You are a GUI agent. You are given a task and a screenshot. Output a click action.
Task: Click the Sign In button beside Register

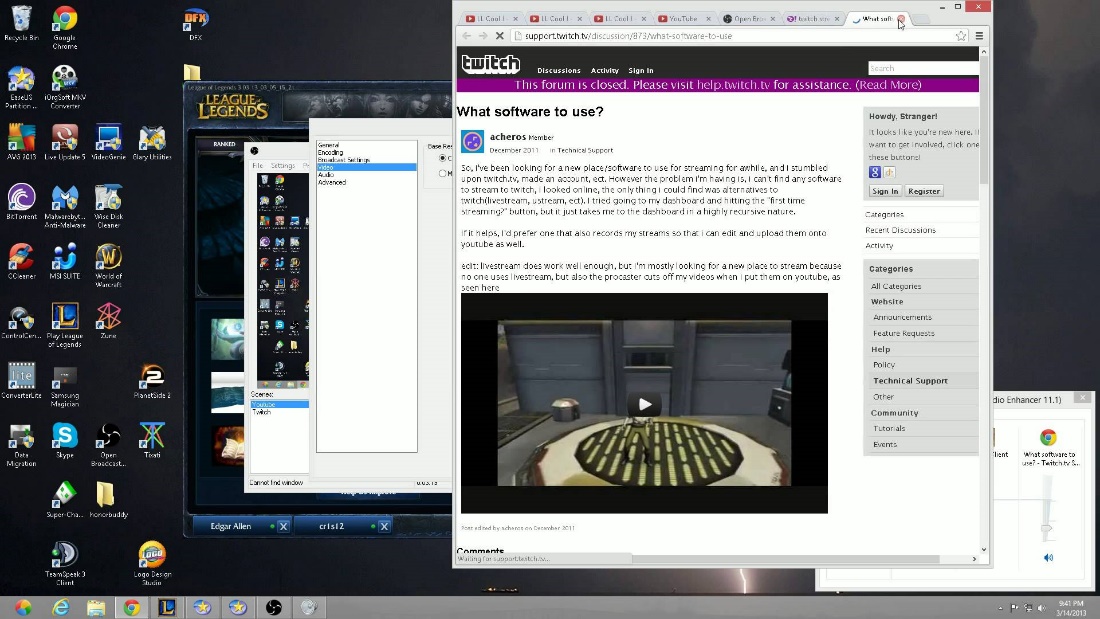coord(885,191)
